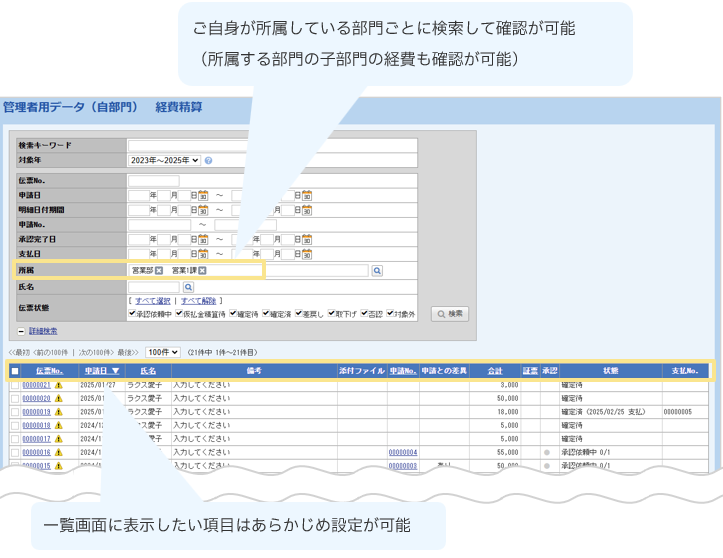The image size is (723, 558).
Task: Click the help icon beside 対象年
Action: (x=208, y=159)
